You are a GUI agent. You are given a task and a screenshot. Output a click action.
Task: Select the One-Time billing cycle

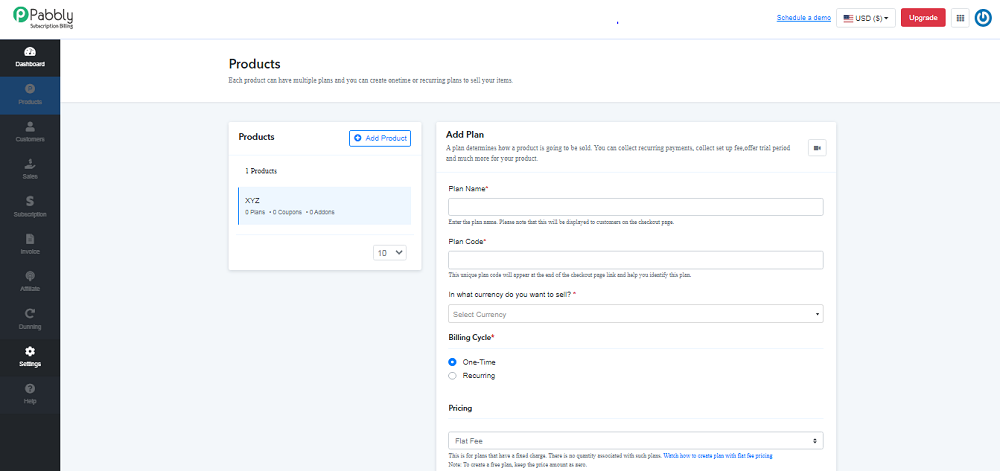[452, 362]
